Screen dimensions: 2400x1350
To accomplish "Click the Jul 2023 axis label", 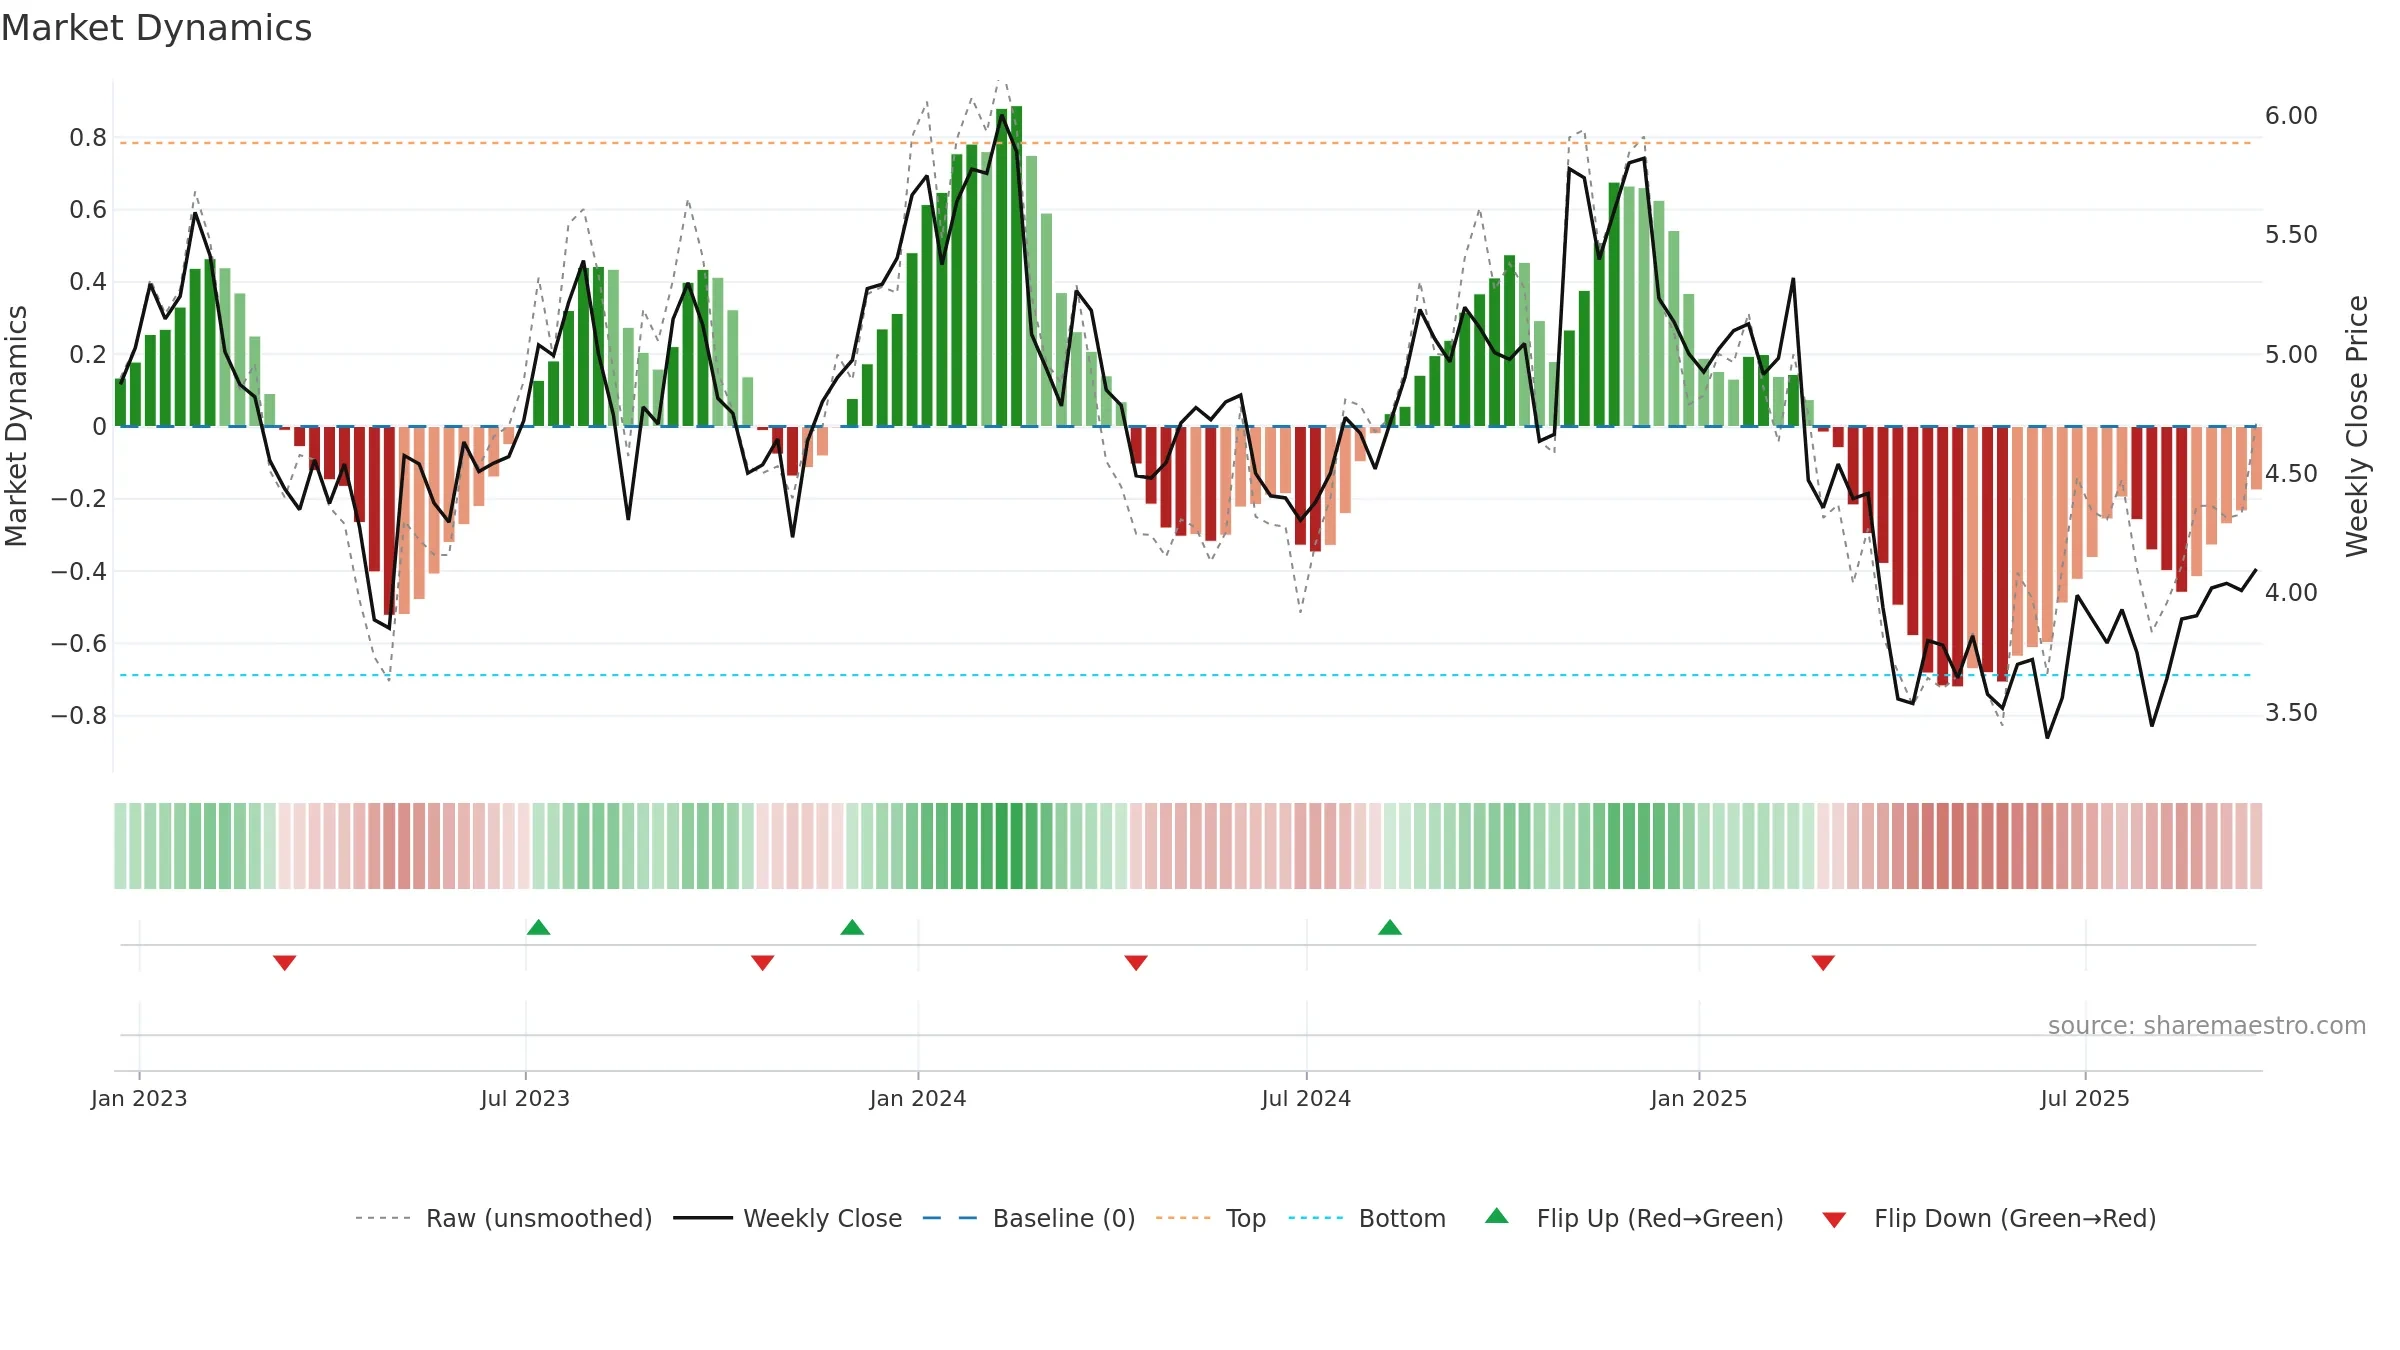I will pyautogui.click(x=525, y=1098).
